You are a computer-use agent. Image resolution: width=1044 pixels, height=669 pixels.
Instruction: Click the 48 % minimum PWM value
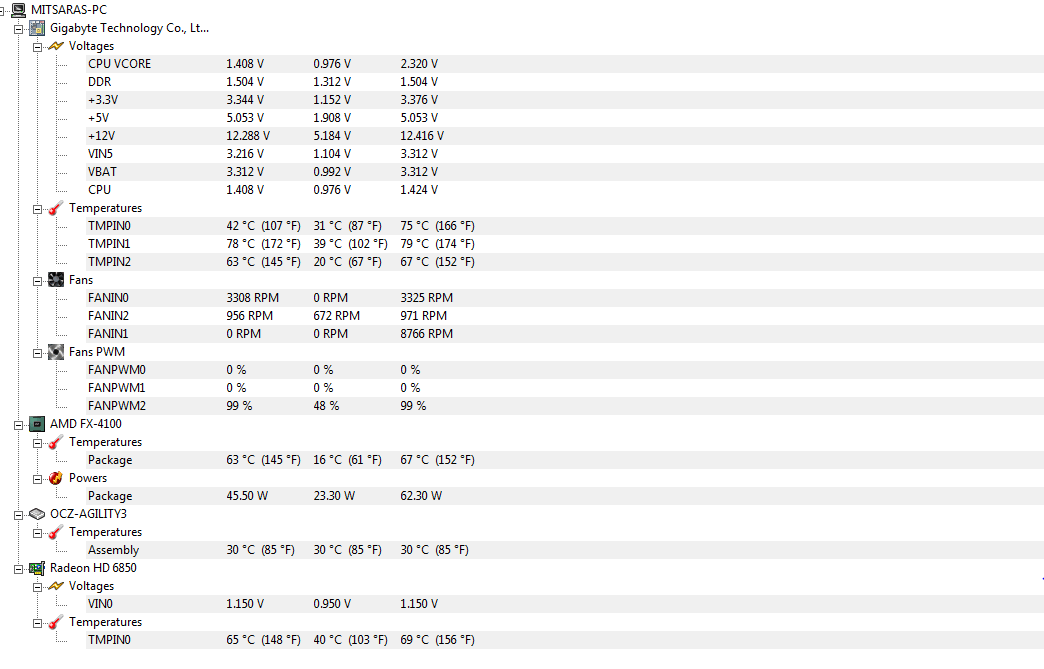pos(326,405)
